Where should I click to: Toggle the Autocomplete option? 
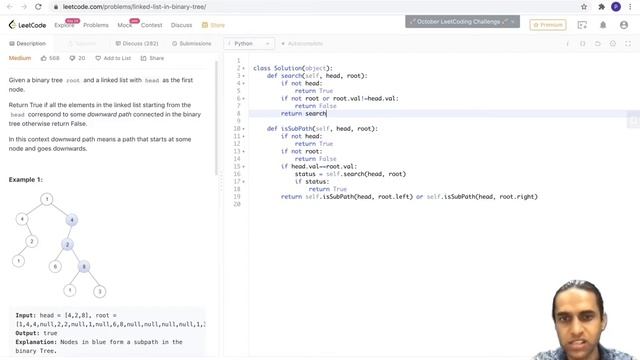point(302,43)
